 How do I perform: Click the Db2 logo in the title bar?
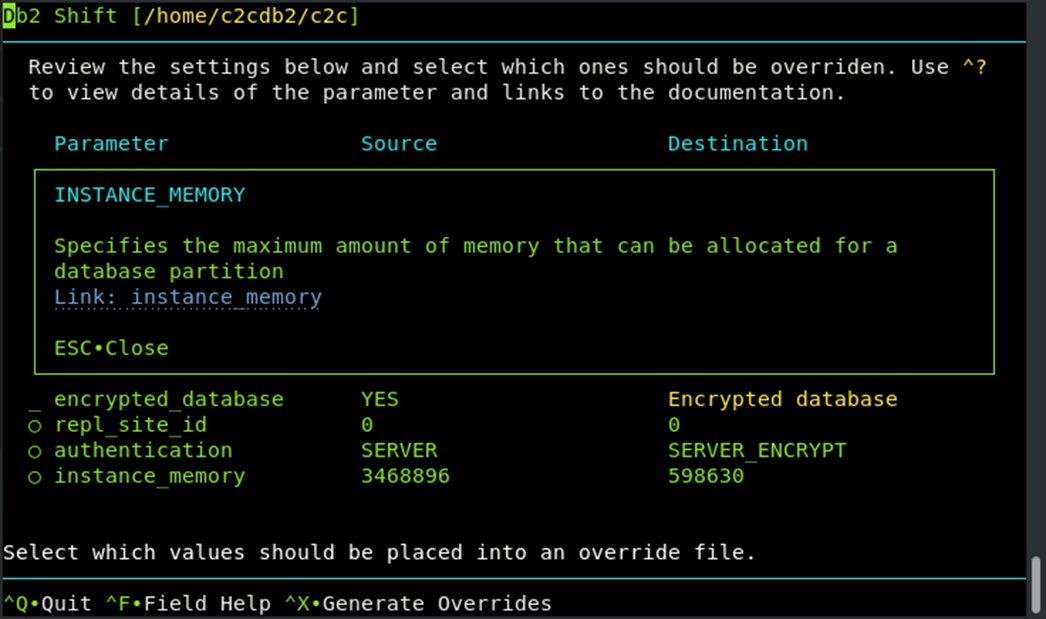click(10, 15)
